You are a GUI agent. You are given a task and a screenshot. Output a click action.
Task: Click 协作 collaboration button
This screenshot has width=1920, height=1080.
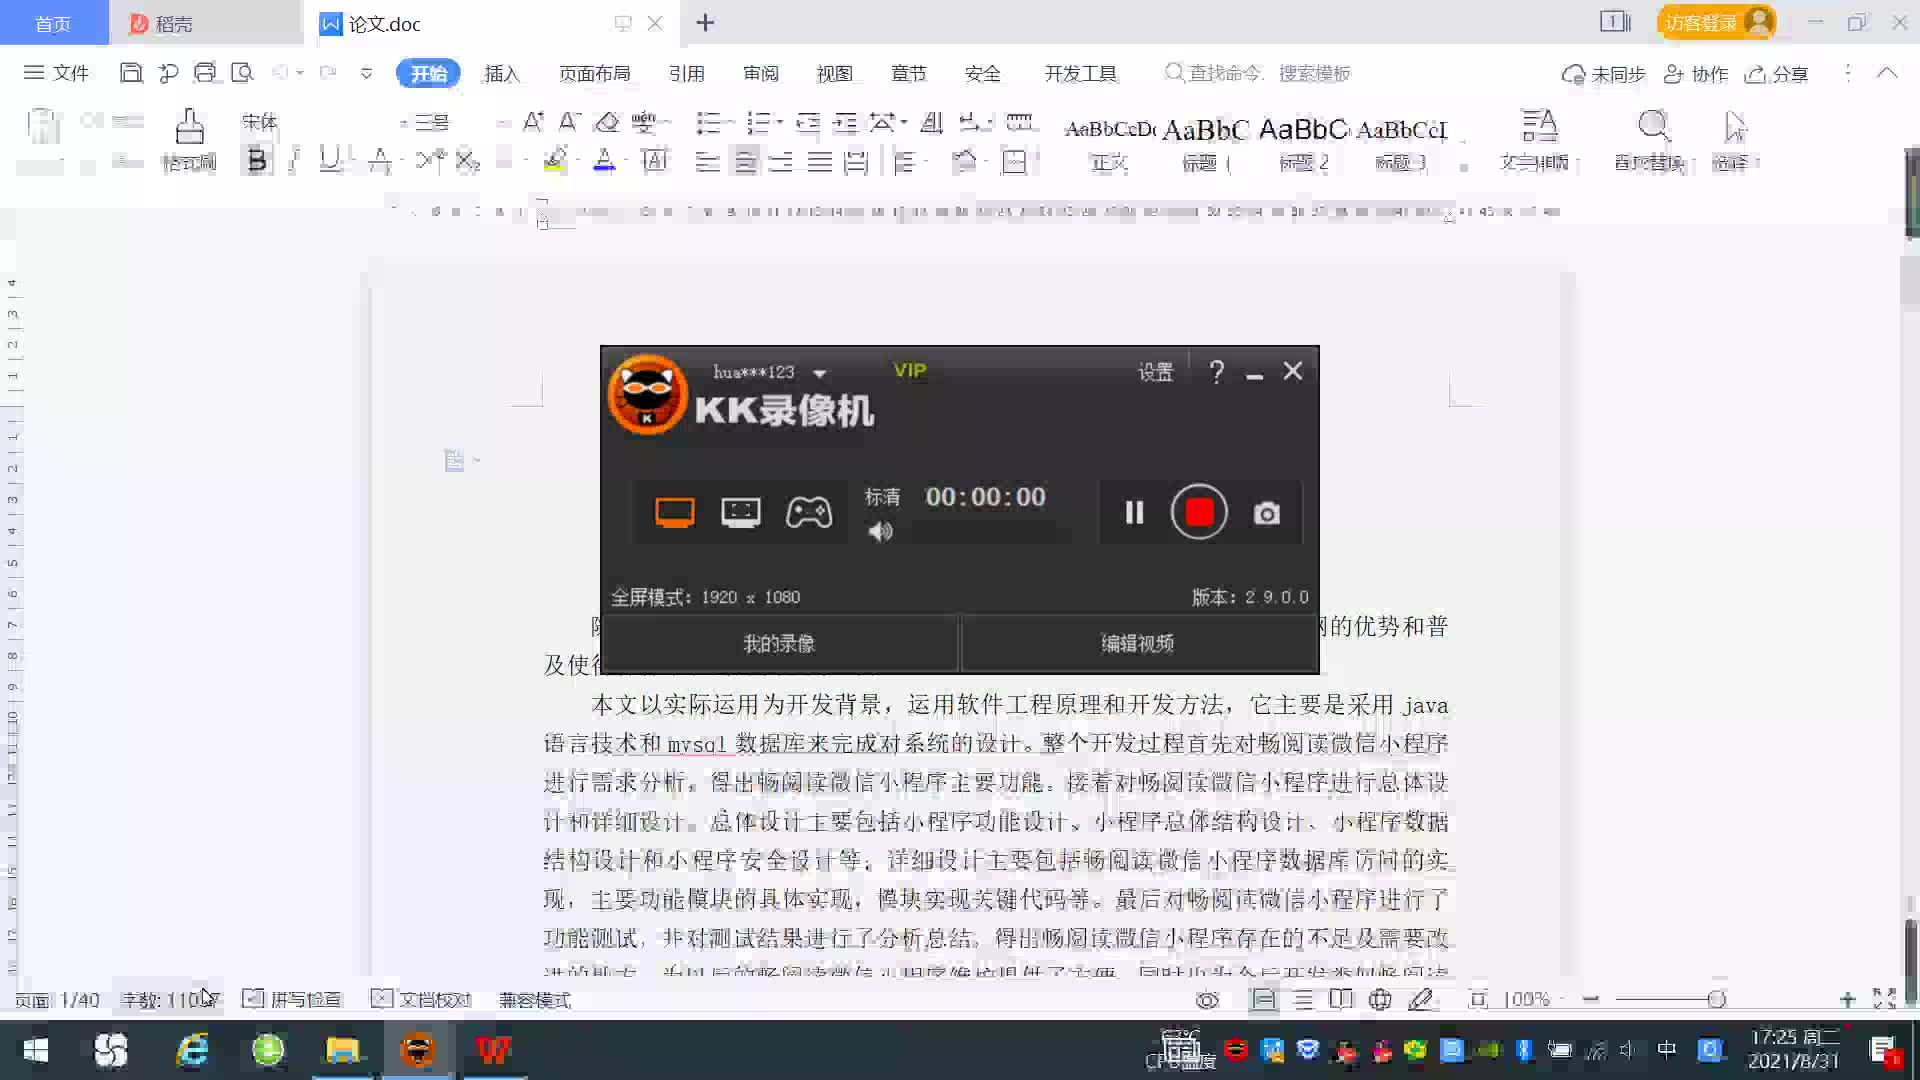click(1696, 74)
